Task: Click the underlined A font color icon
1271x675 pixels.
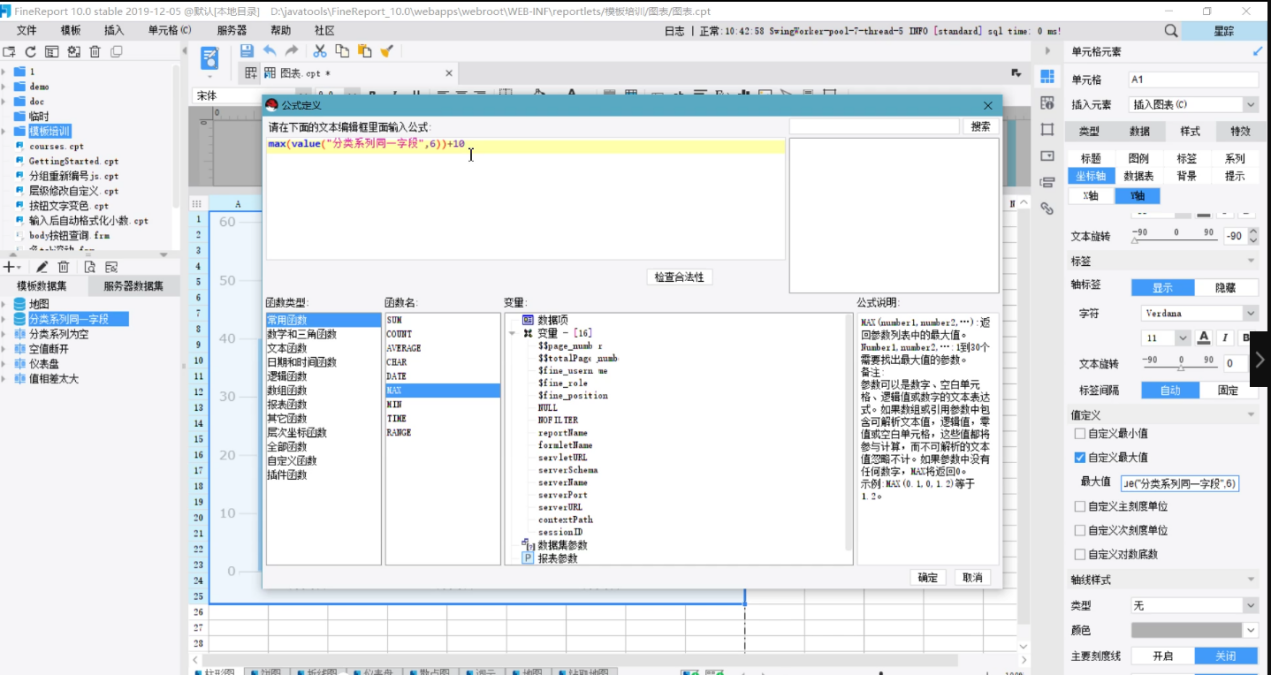Action: (1204, 338)
